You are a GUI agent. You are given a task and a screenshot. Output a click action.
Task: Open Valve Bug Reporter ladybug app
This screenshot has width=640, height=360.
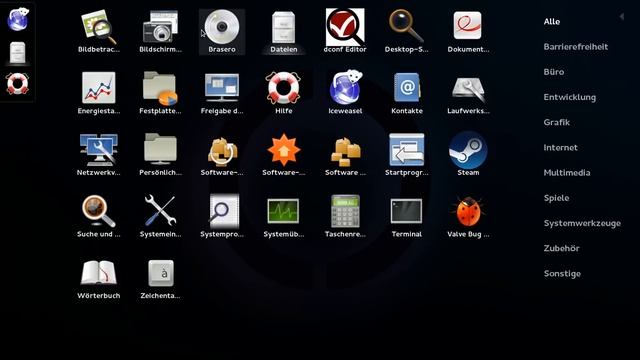468,217
